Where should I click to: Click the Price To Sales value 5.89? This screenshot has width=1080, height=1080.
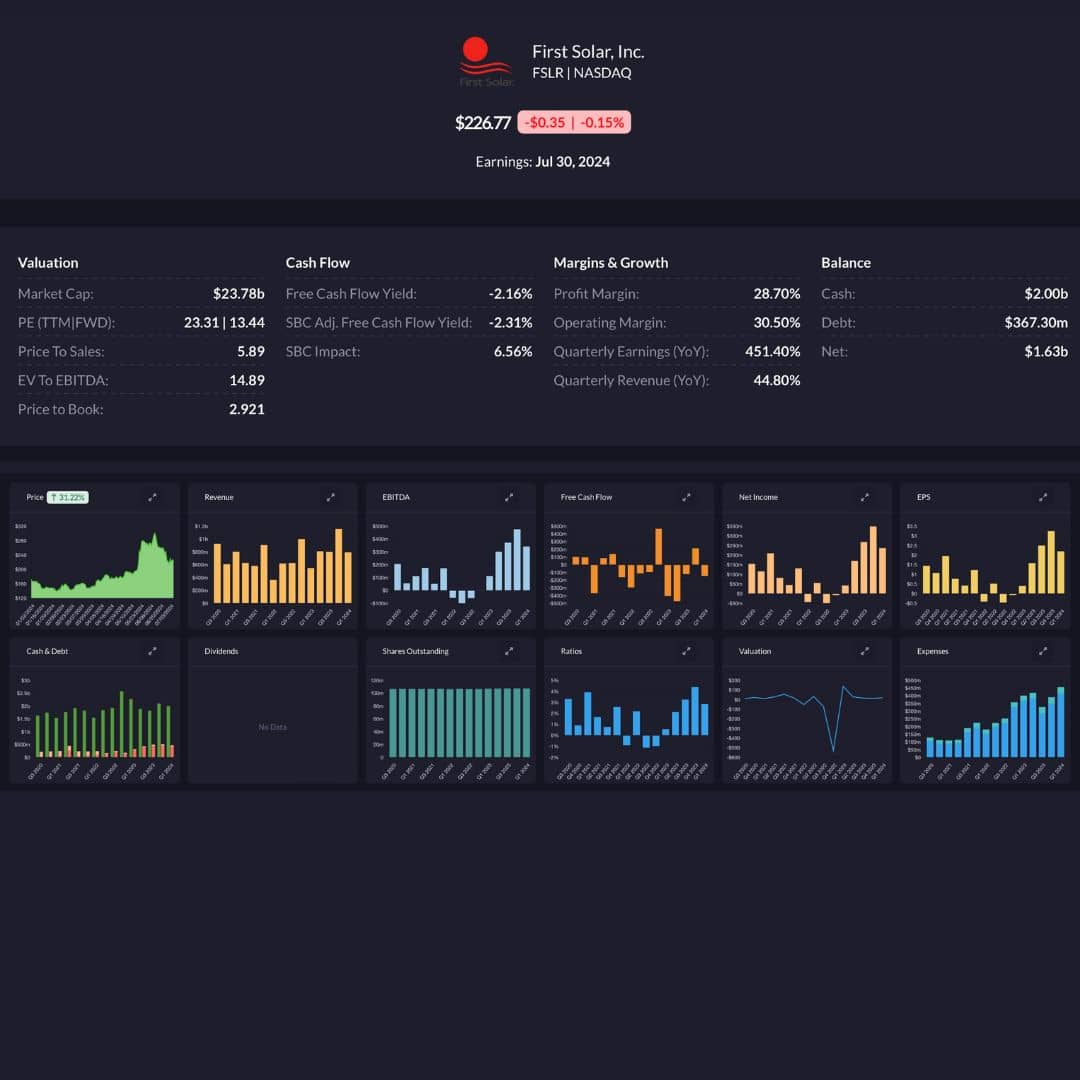click(x=251, y=351)
